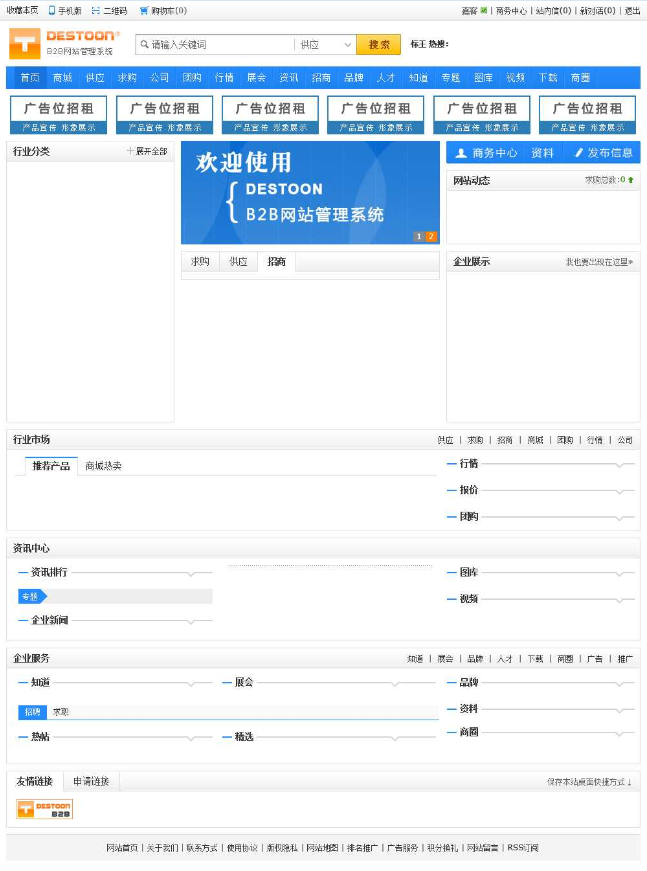647x871 pixels.
Task: Switch to the 供应 tab below the banner
Action: [239, 262]
